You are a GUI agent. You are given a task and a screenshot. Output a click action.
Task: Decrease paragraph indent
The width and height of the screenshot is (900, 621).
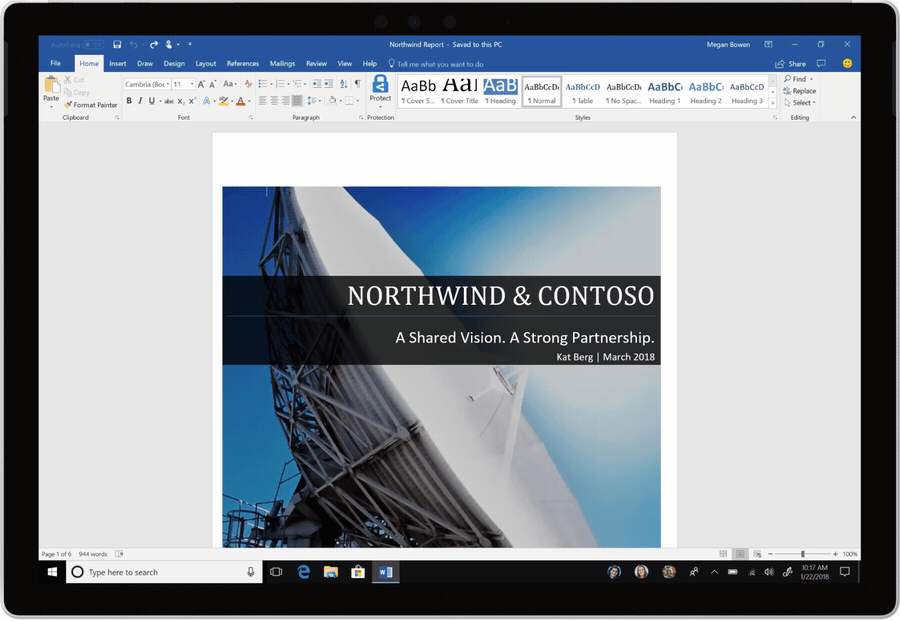pos(317,84)
